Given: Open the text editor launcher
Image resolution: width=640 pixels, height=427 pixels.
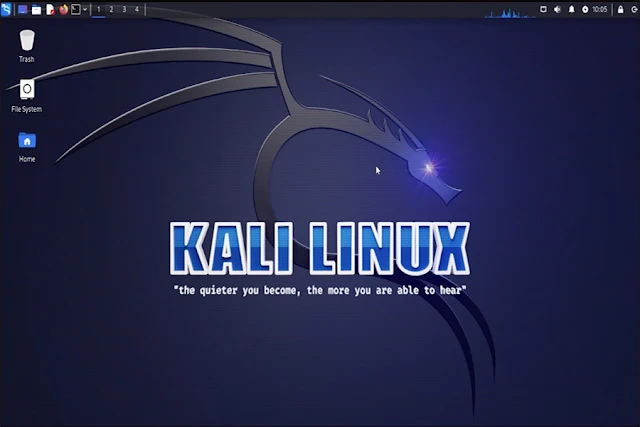Looking at the screenshot, I should click(x=50, y=10).
